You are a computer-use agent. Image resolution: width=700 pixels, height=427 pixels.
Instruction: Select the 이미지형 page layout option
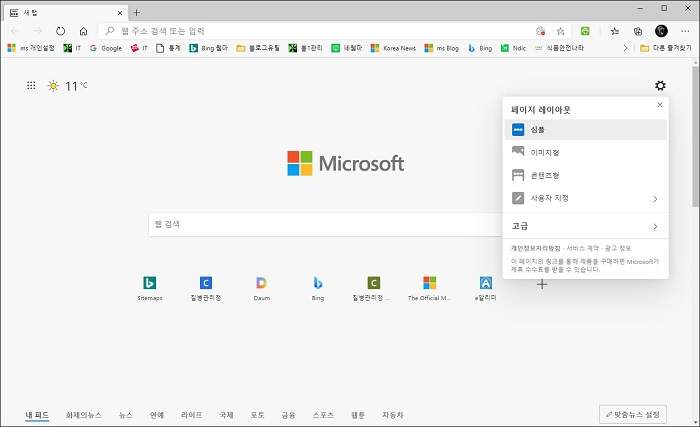(x=585, y=152)
